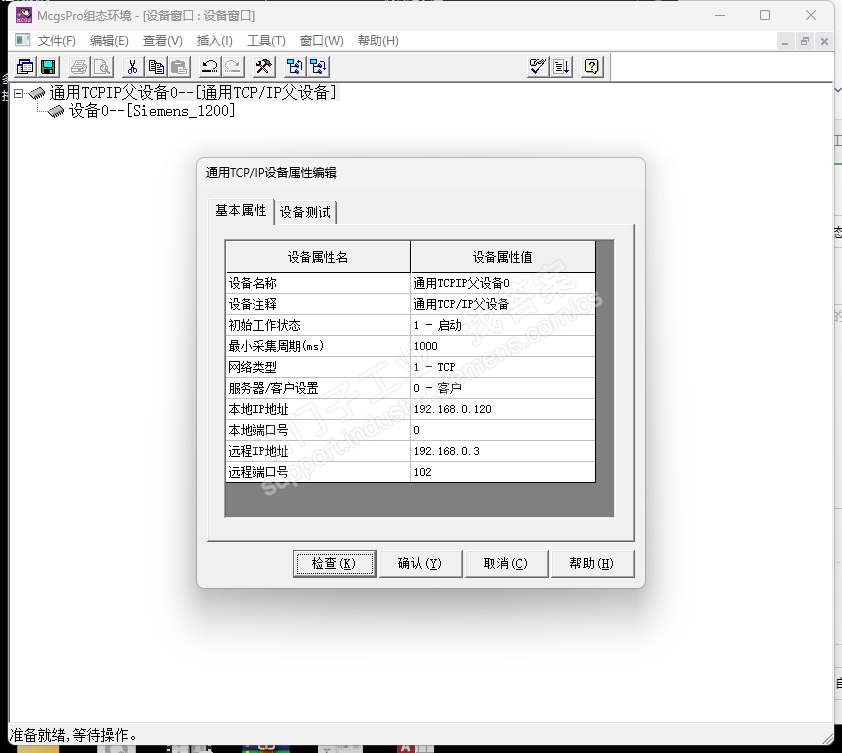Open the 查看(V) menu
The image size is (842, 753).
click(x=162, y=41)
